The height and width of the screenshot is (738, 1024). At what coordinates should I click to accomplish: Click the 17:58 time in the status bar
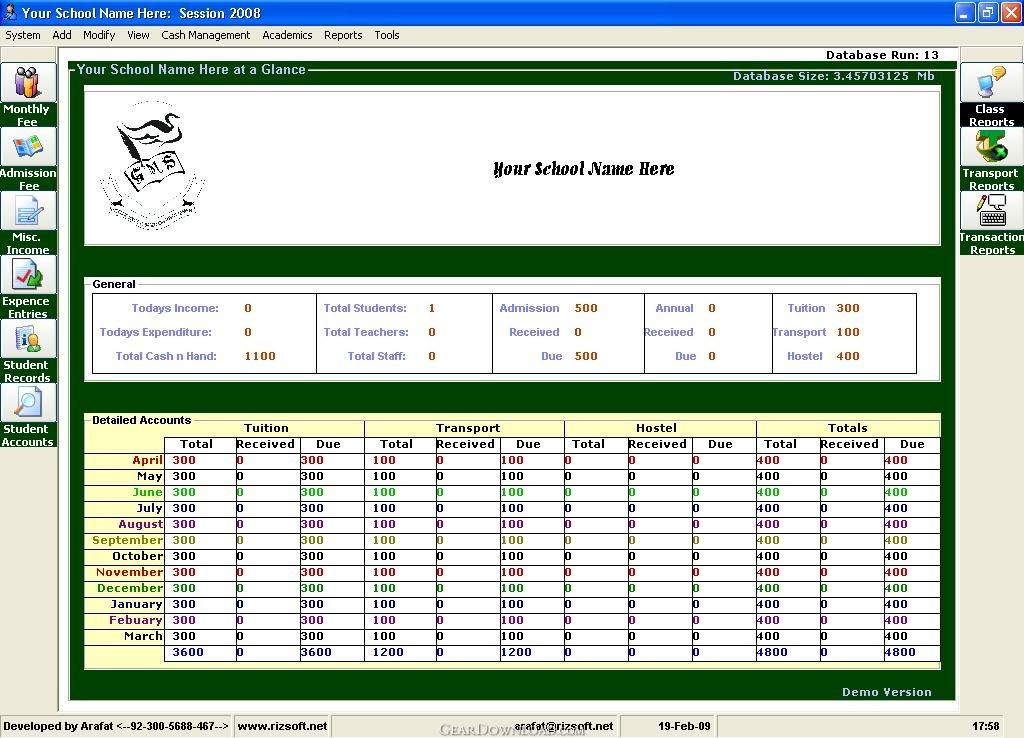[x=985, y=726]
